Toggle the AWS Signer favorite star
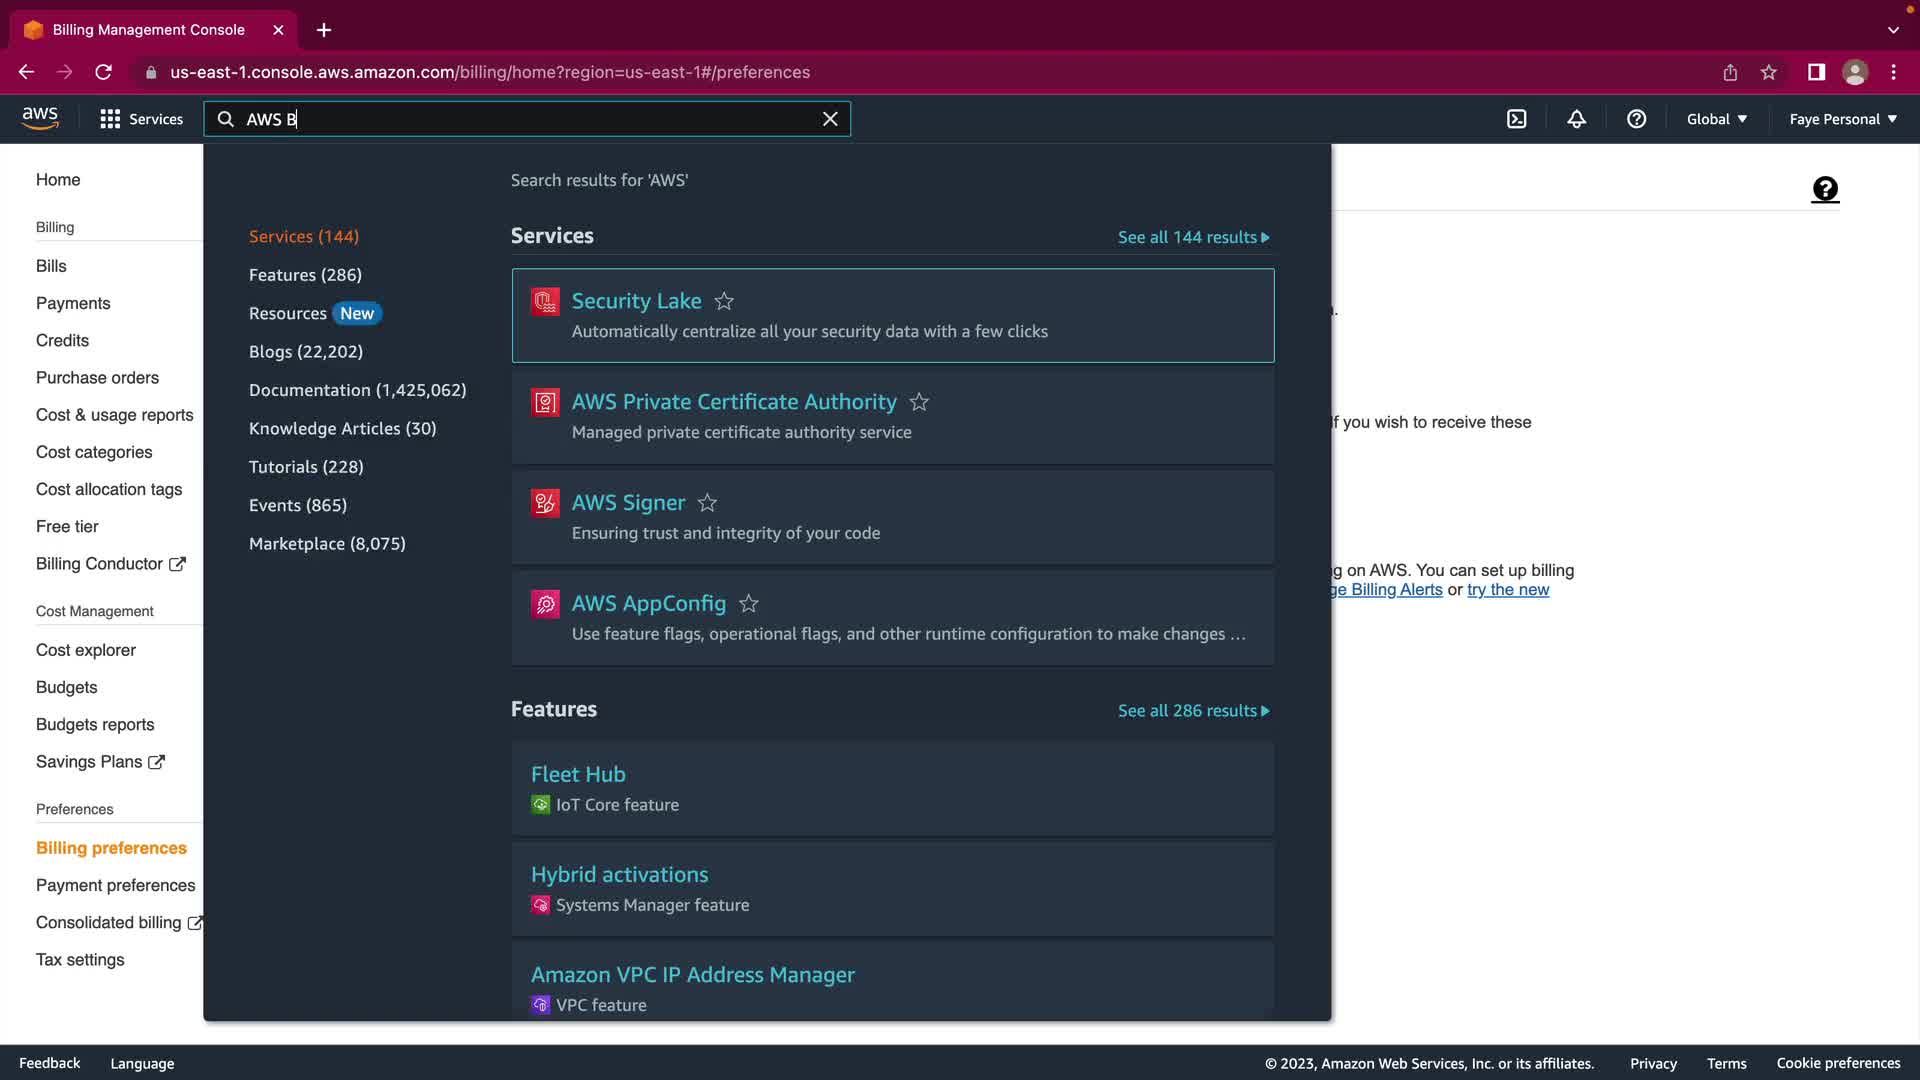Viewport: 1920px width, 1080px height. (x=707, y=503)
